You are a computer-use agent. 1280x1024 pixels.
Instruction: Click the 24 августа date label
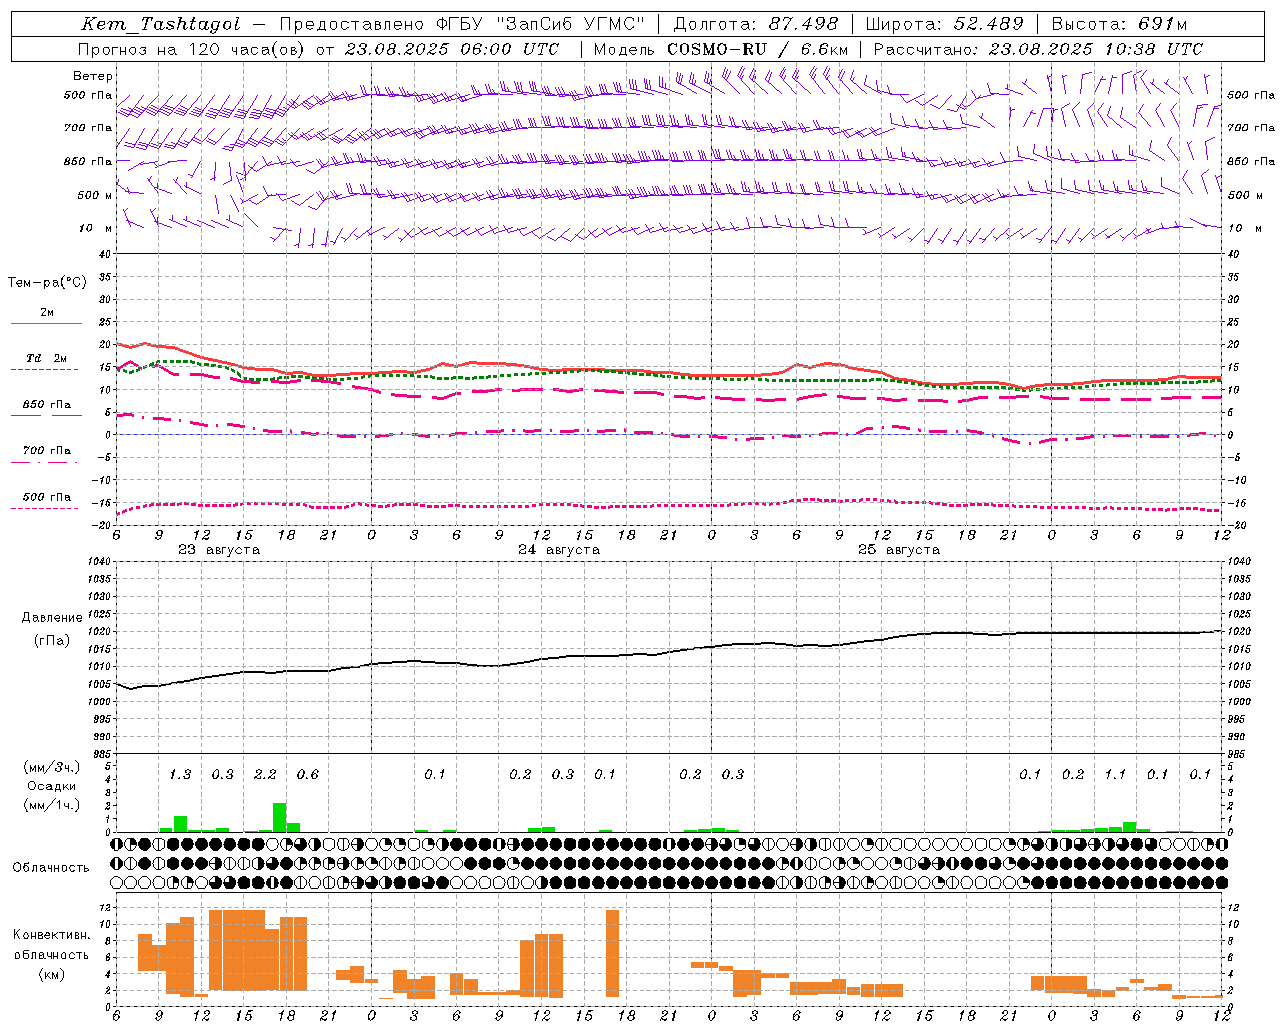(x=559, y=550)
